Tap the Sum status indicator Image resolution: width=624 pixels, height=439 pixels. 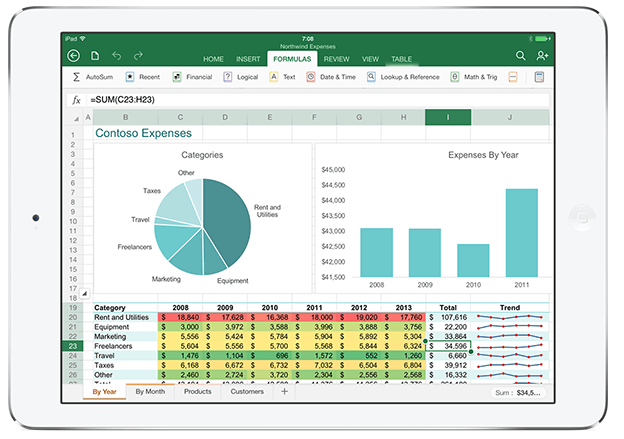518,393
